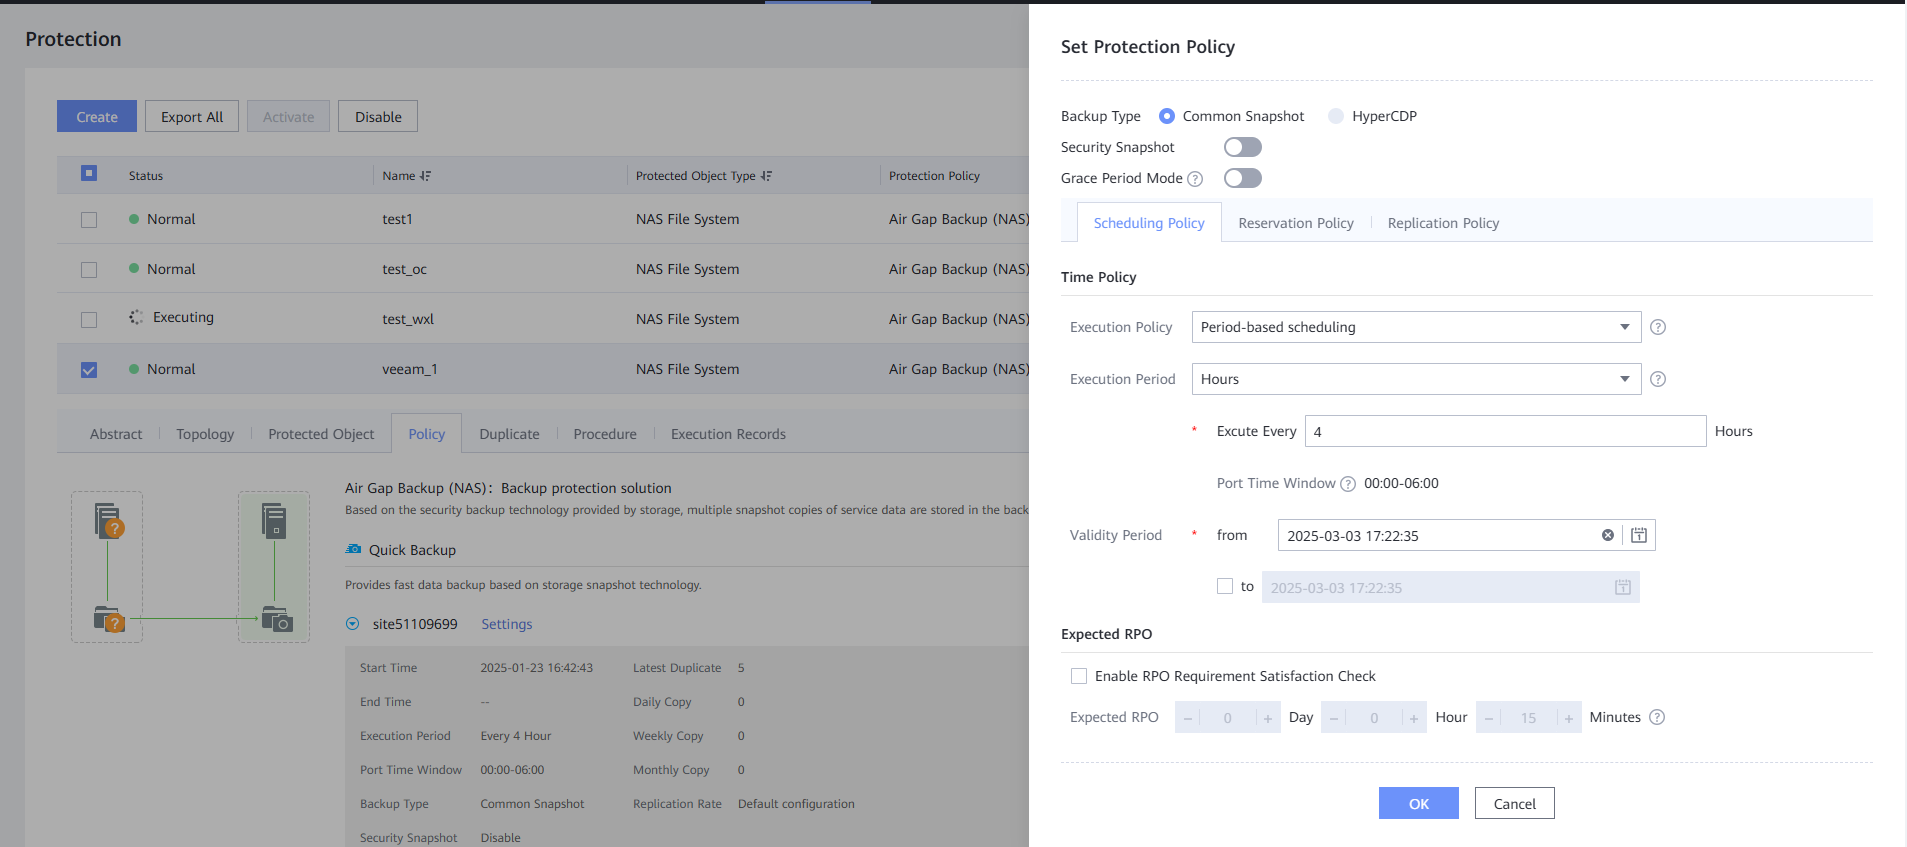Click the Expected RPO help icon
The height and width of the screenshot is (847, 1907).
point(1657,717)
